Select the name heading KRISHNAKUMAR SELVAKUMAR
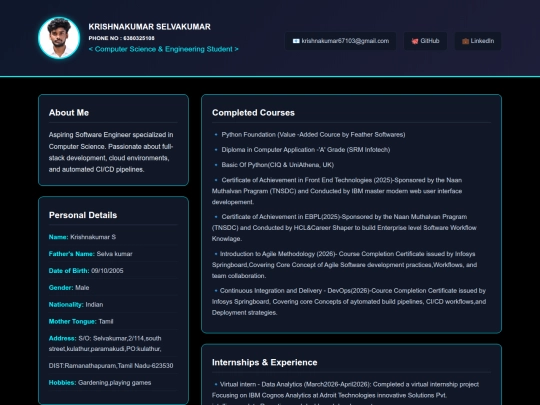 (149, 27)
